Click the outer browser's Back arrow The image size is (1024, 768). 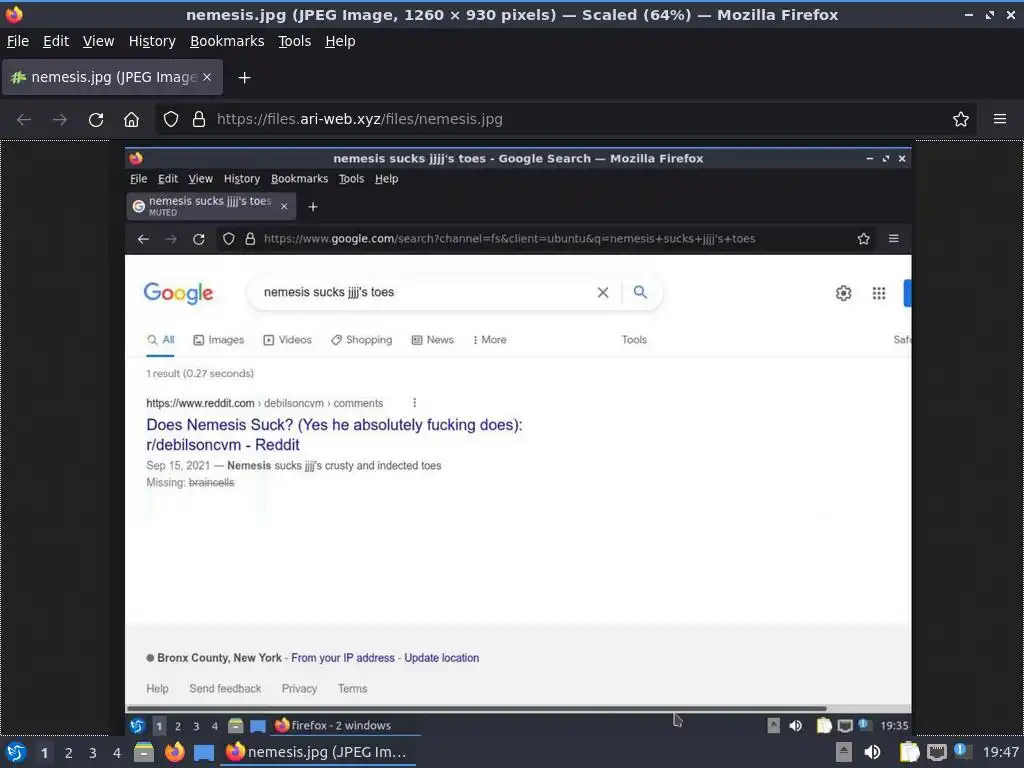(24, 120)
